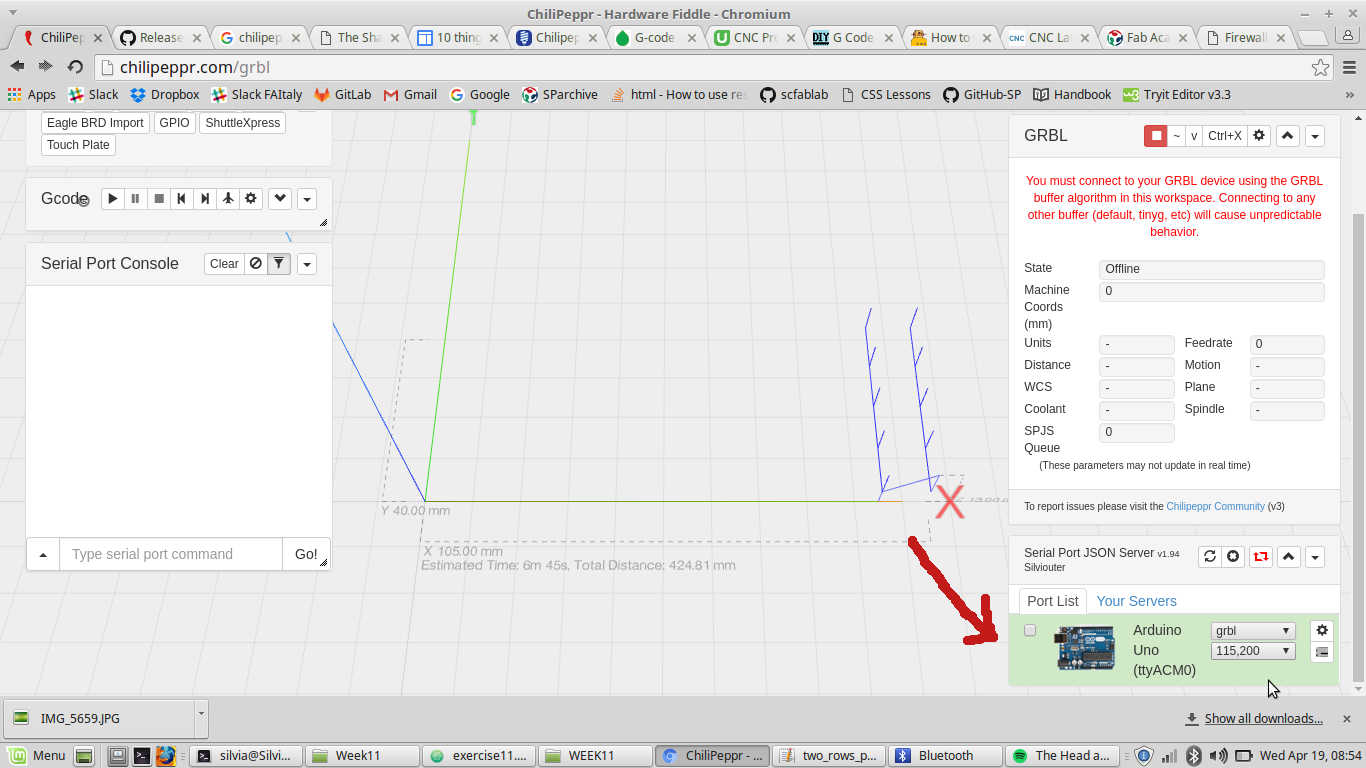
Task: Toggle the console filter funnel button
Action: click(279, 264)
